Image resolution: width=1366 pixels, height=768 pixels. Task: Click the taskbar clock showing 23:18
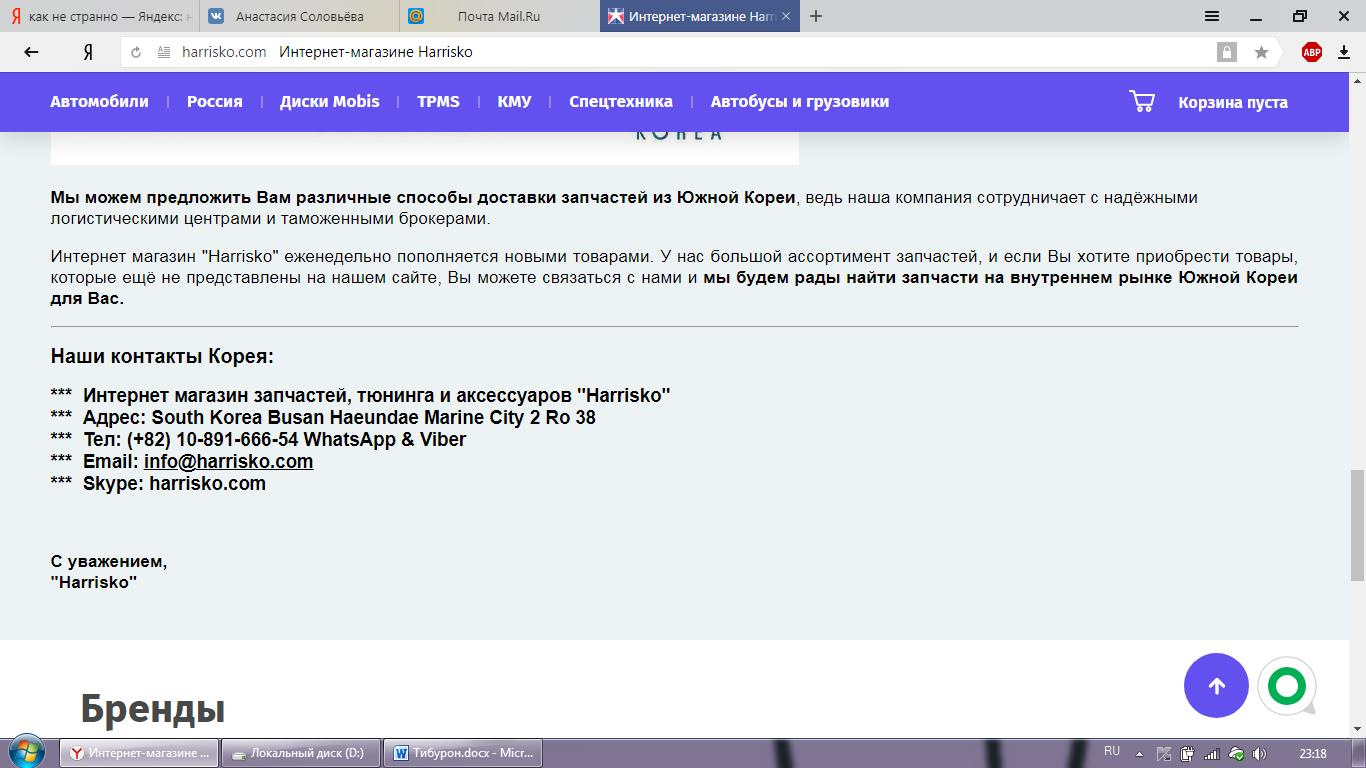click(1313, 753)
